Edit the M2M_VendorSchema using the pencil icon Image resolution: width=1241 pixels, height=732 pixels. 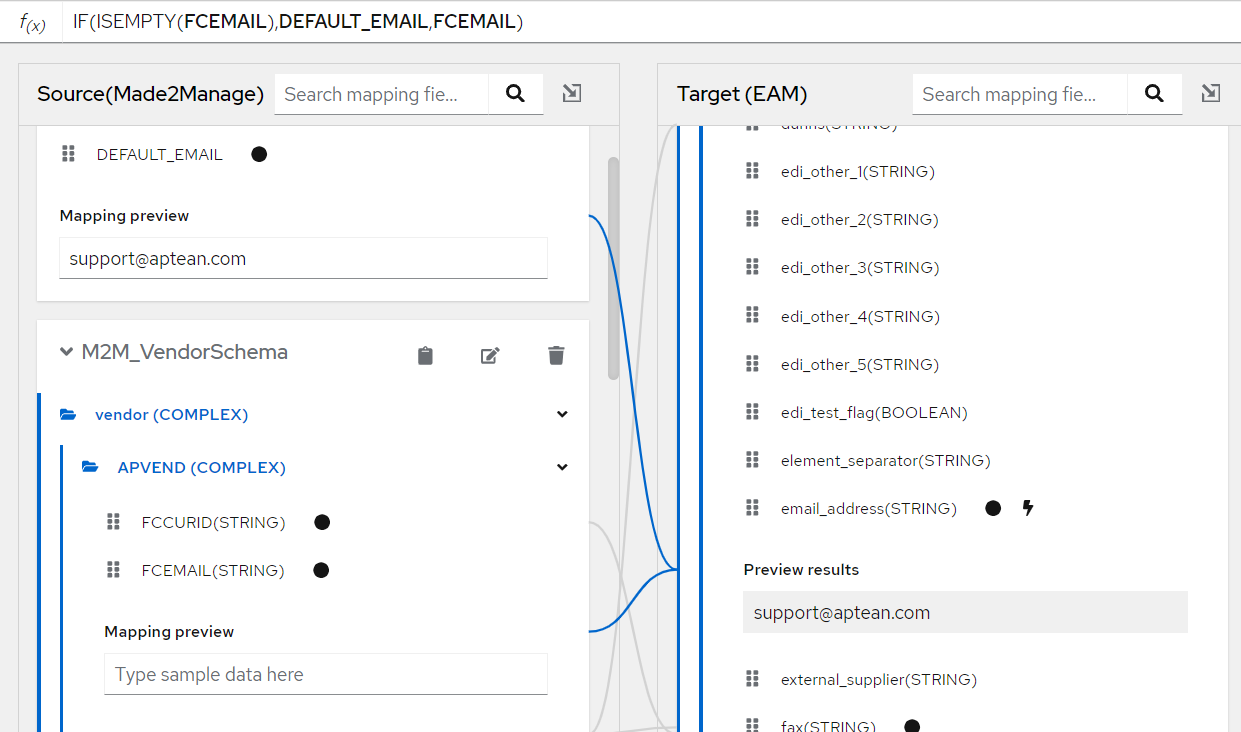[x=490, y=355]
